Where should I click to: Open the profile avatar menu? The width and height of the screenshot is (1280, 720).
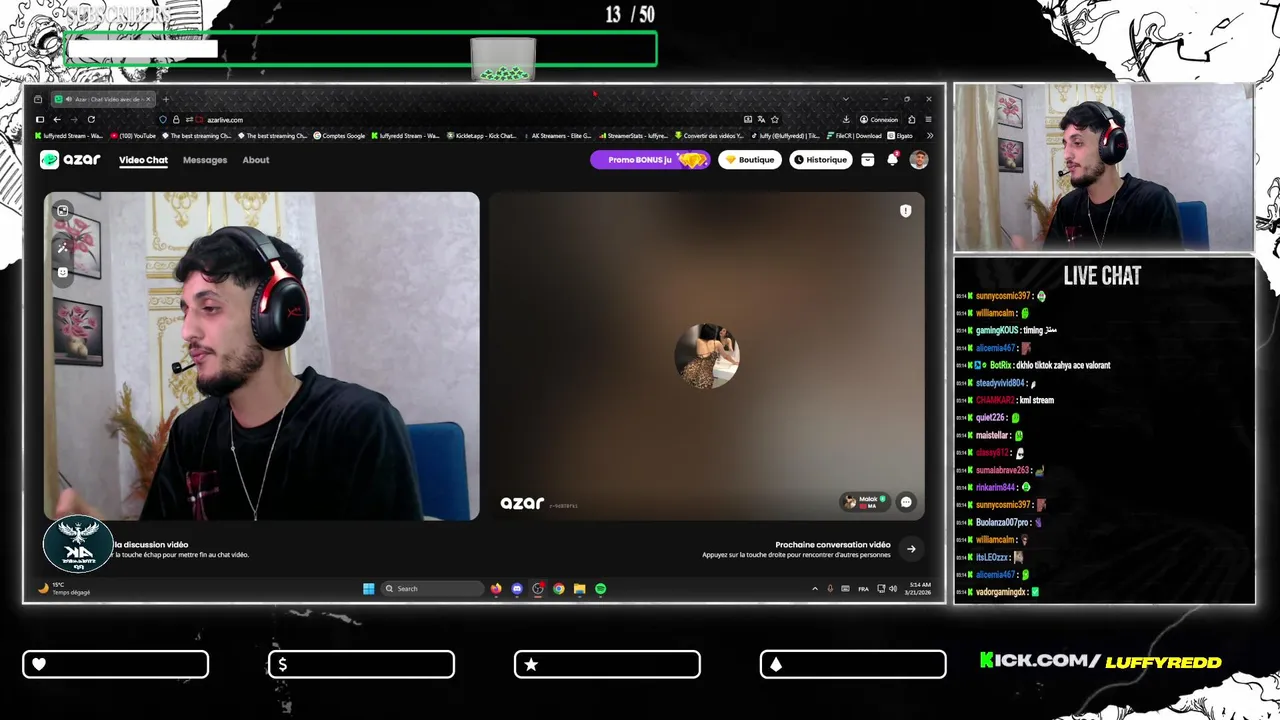click(x=919, y=160)
